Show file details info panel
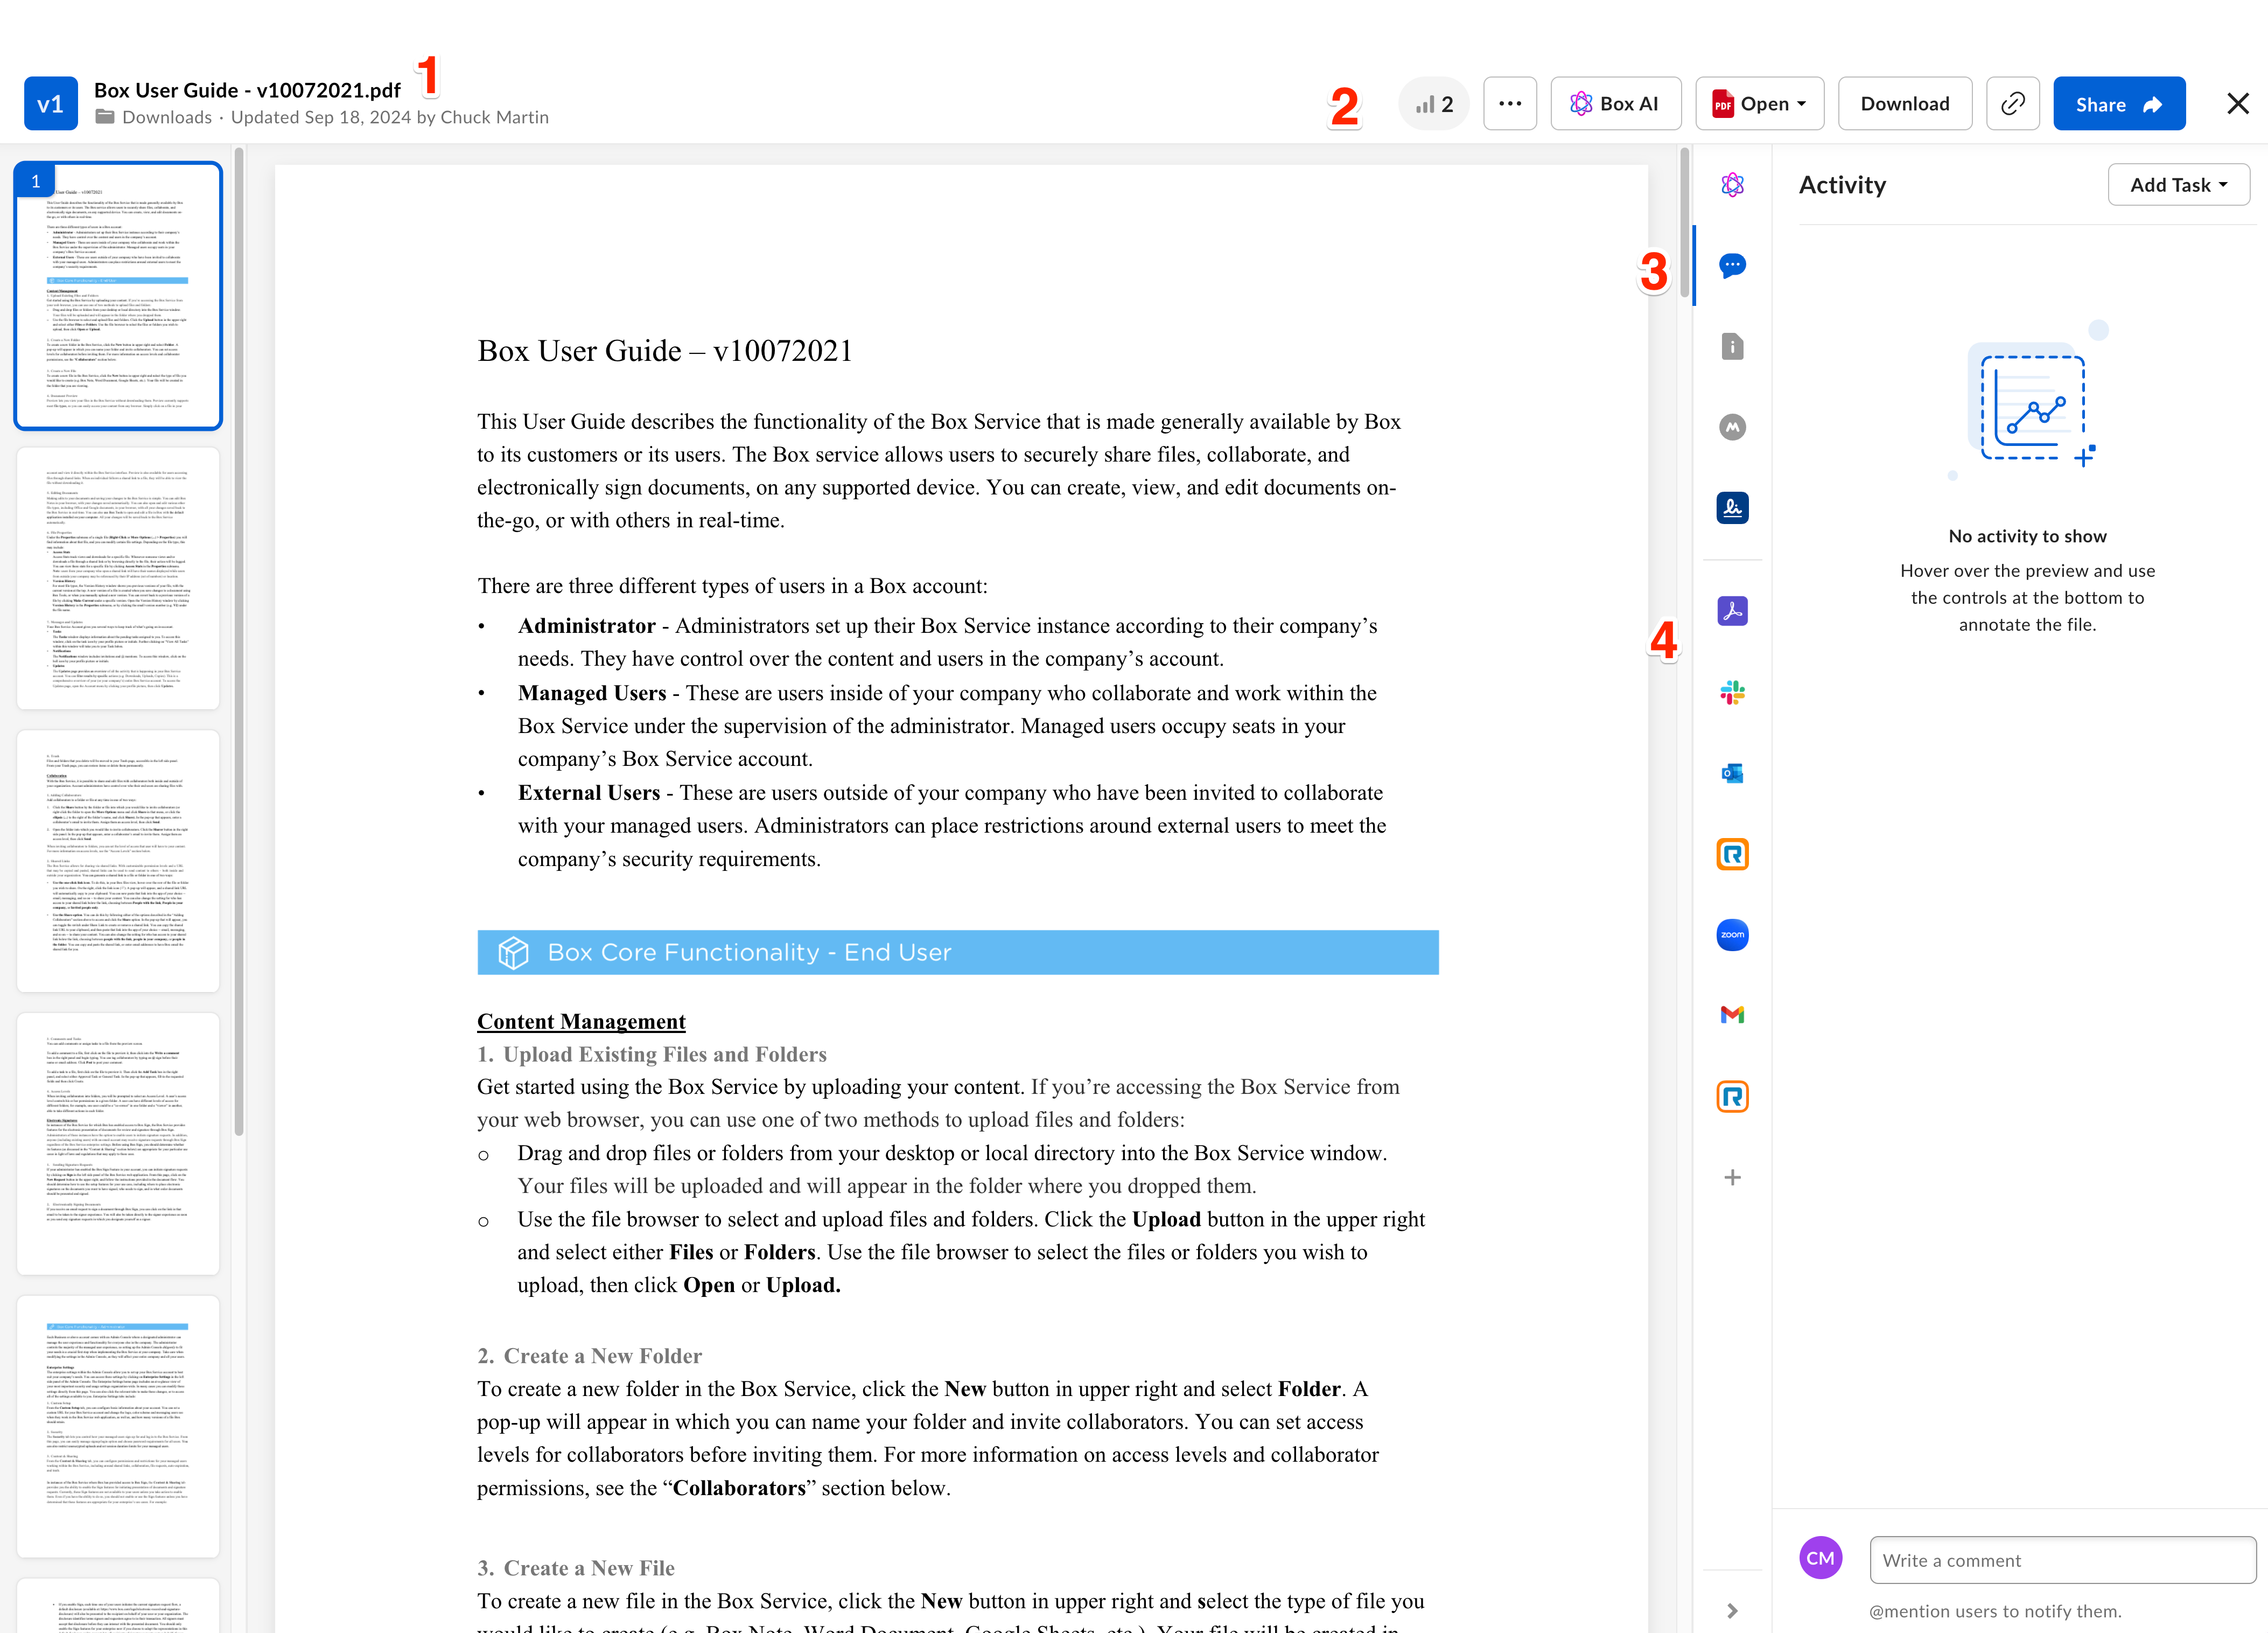 (x=1732, y=347)
